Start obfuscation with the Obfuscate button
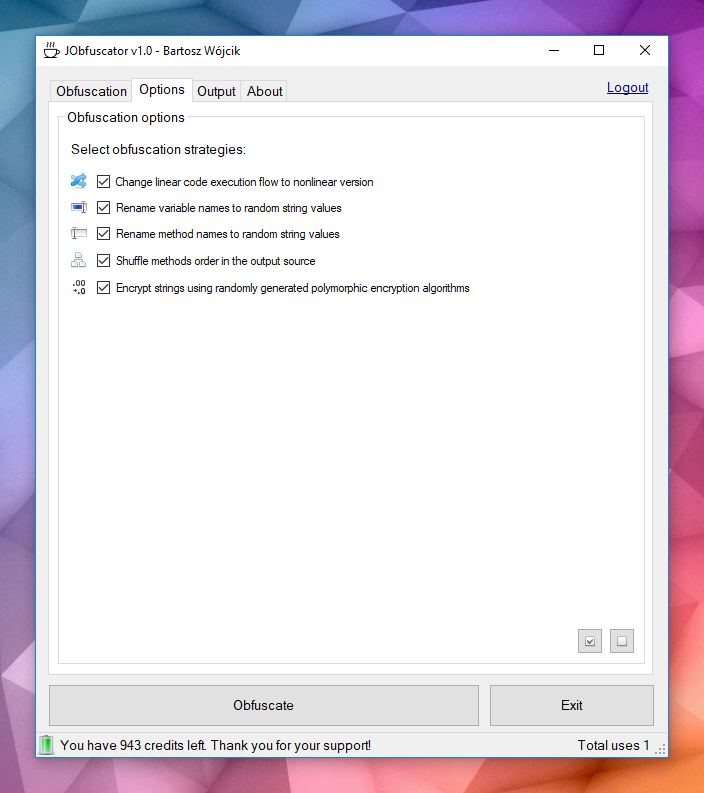This screenshot has width=704, height=793. (263, 705)
